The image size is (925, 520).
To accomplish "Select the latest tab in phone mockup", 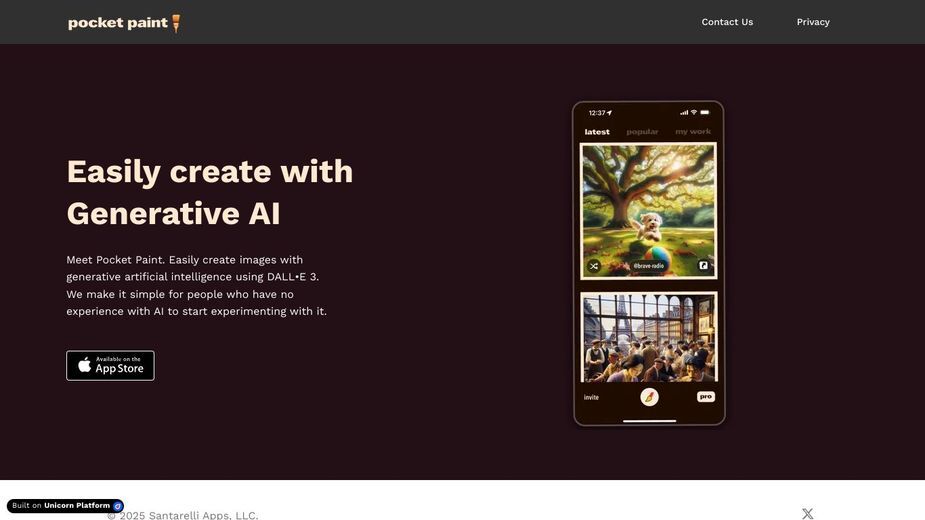I will pyautogui.click(x=597, y=132).
